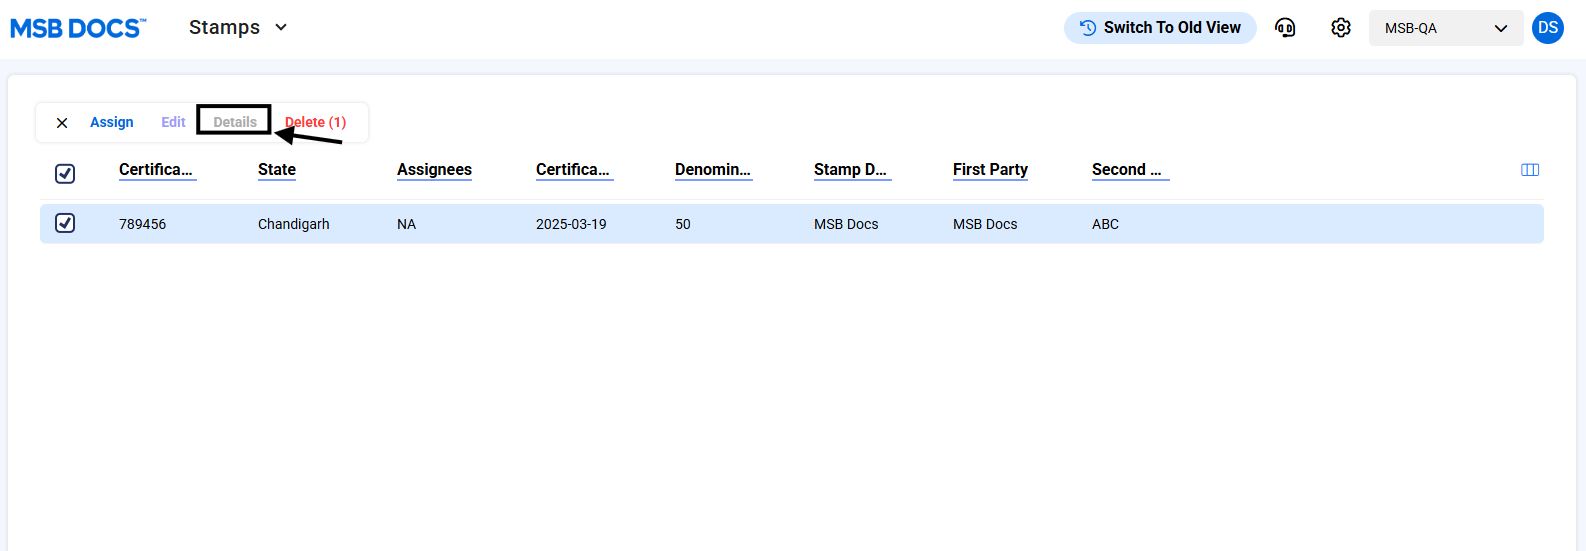
Task: Open Details for selected stamp
Action: tap(235, 122)
